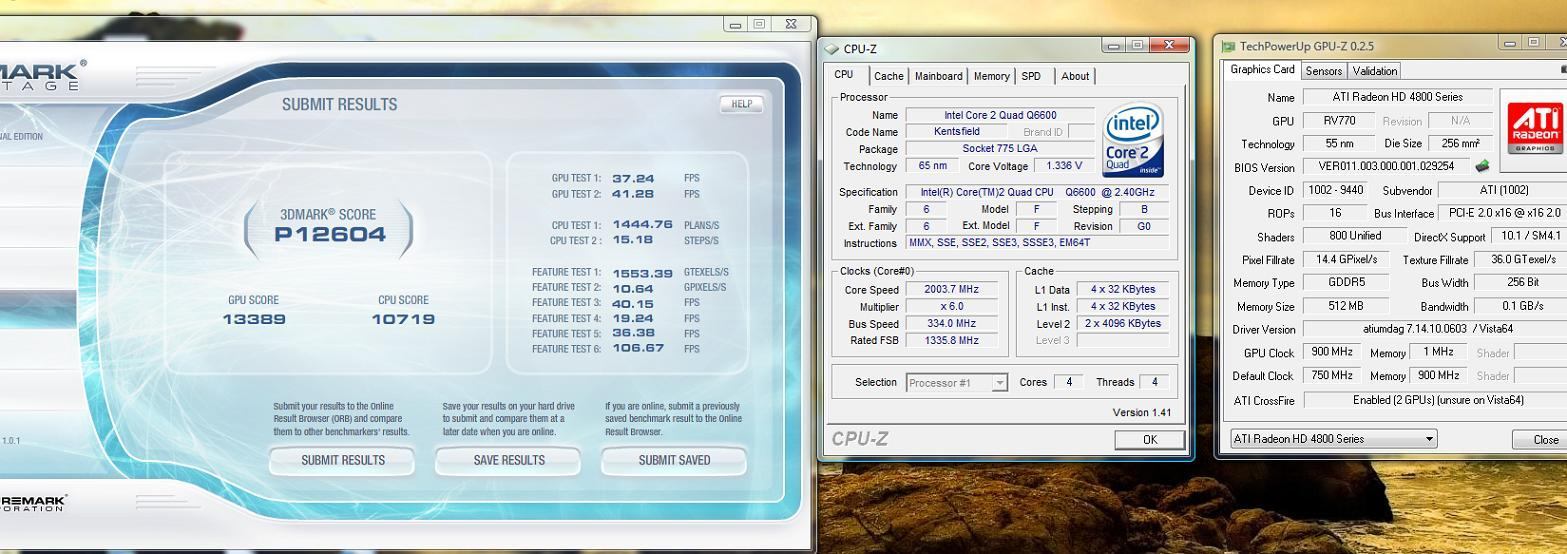Maximize the 3DMark Vantage window
The image size is (1567, 554).
click(x=759, y=24)
